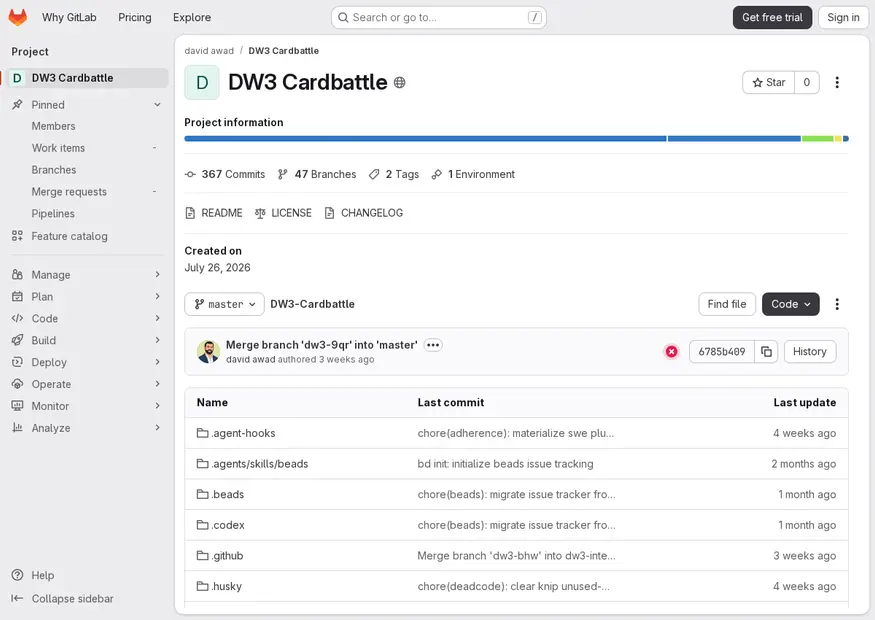875x620 pixels.
Task: Open the project actions kebab menu
Action: pos(837,83)
